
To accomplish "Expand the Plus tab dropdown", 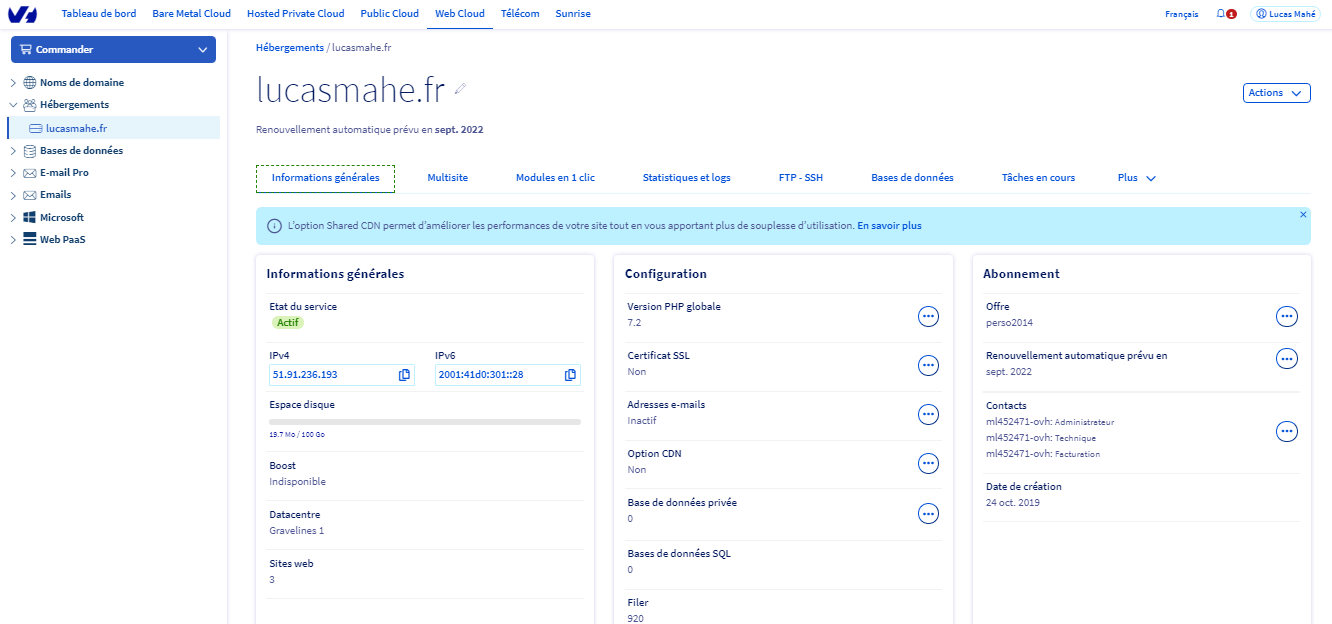I will point(1137,178).
